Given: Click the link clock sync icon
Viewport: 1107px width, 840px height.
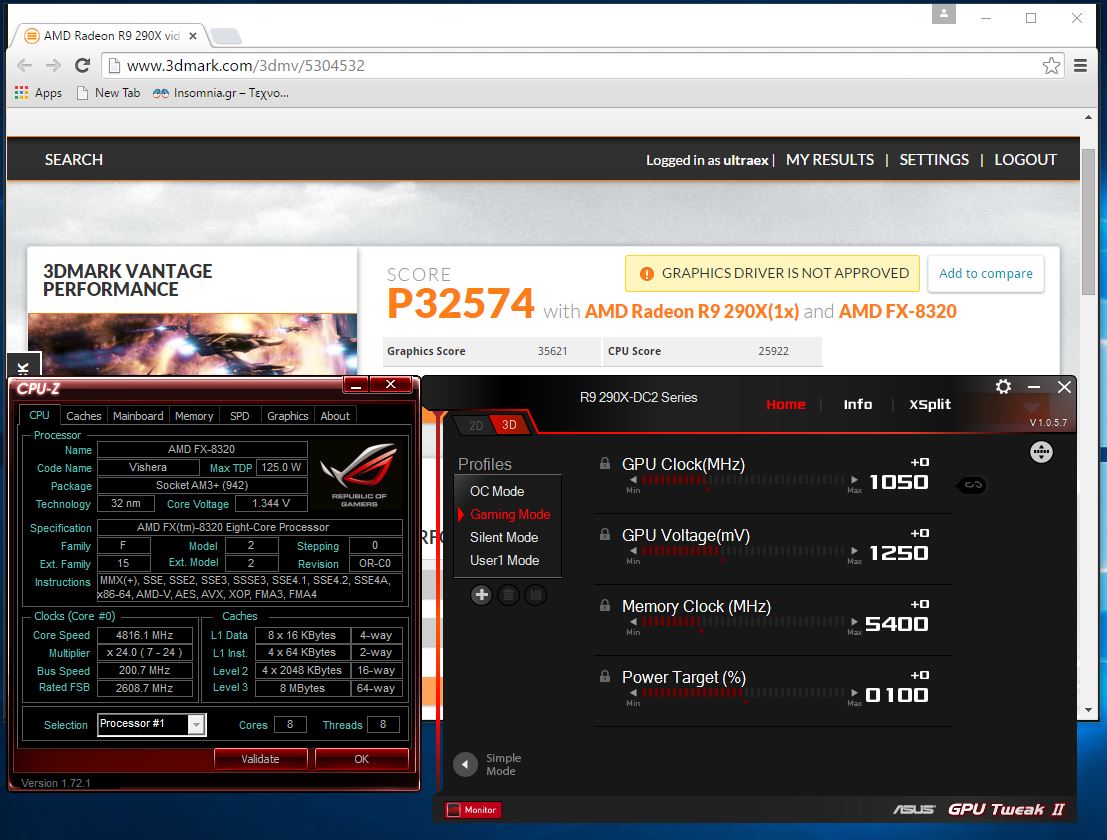Looking at the screenshot, I should pos(973,484).
